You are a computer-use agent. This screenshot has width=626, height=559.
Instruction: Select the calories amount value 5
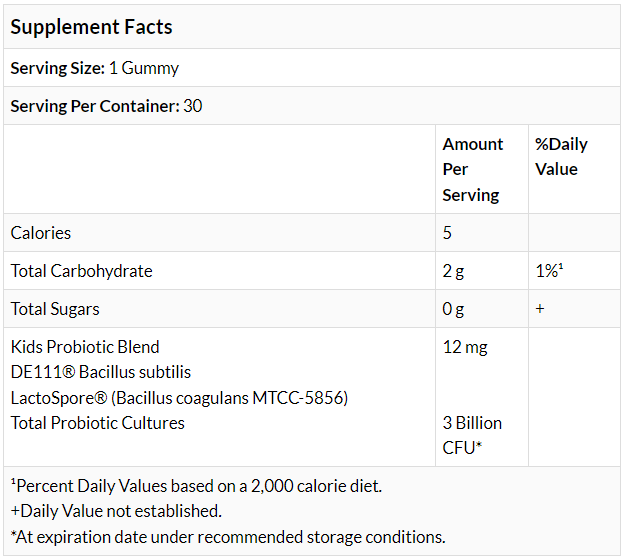[x=448, y=233]
